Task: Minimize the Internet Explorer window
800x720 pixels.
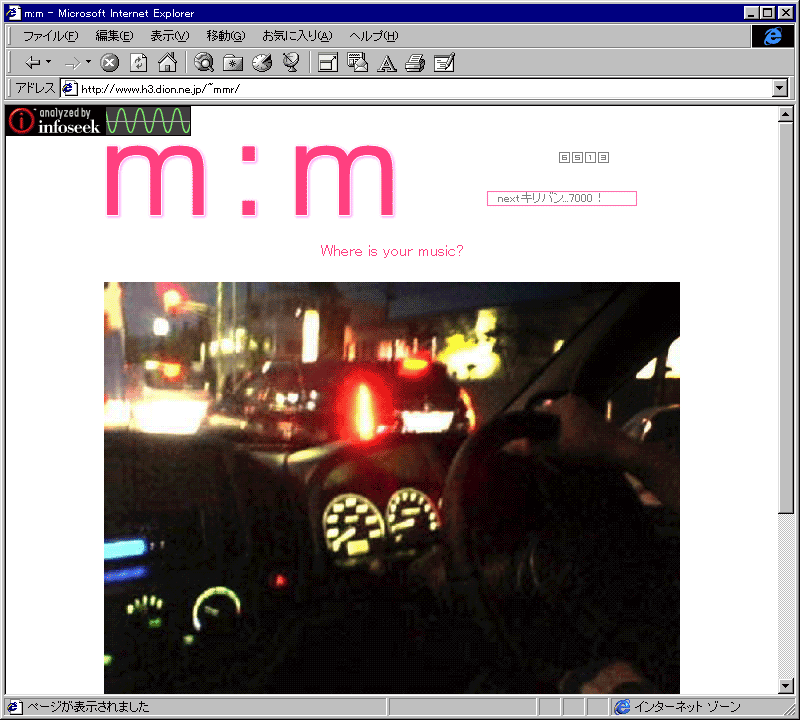Action: click(x=751, y=13)
